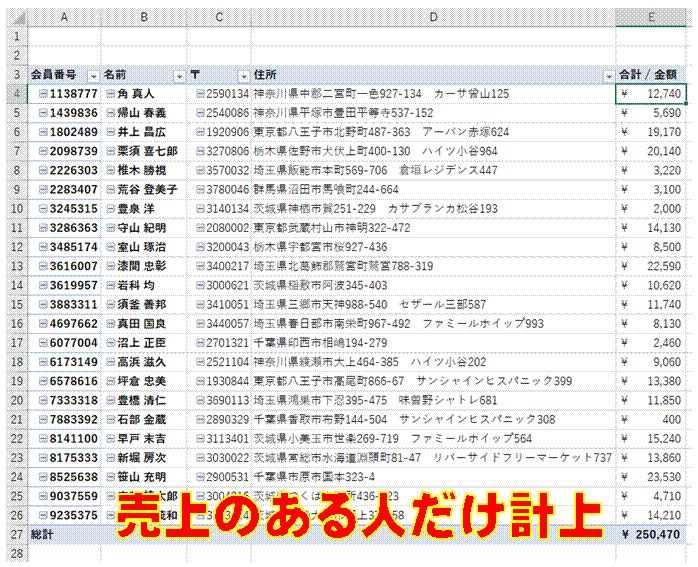Select address 神奈川県平塚市豊田平等寺537-152
698x567 pixels.
tap(433, 113)
